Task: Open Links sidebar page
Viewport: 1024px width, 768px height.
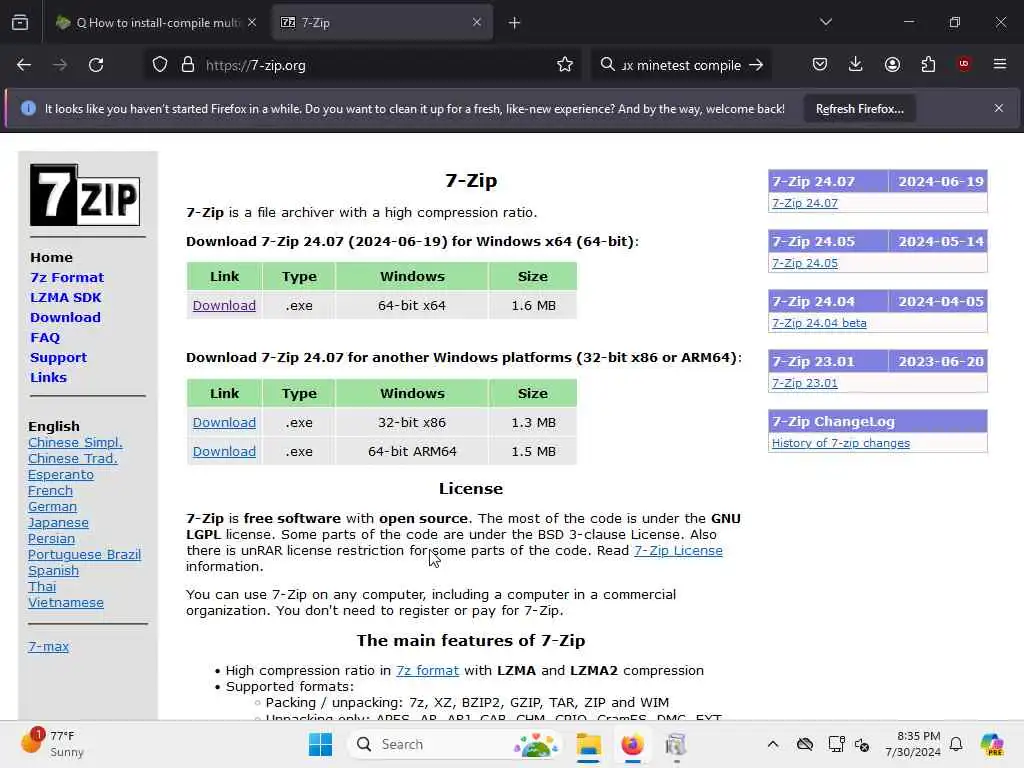Action: pos(48,377)
